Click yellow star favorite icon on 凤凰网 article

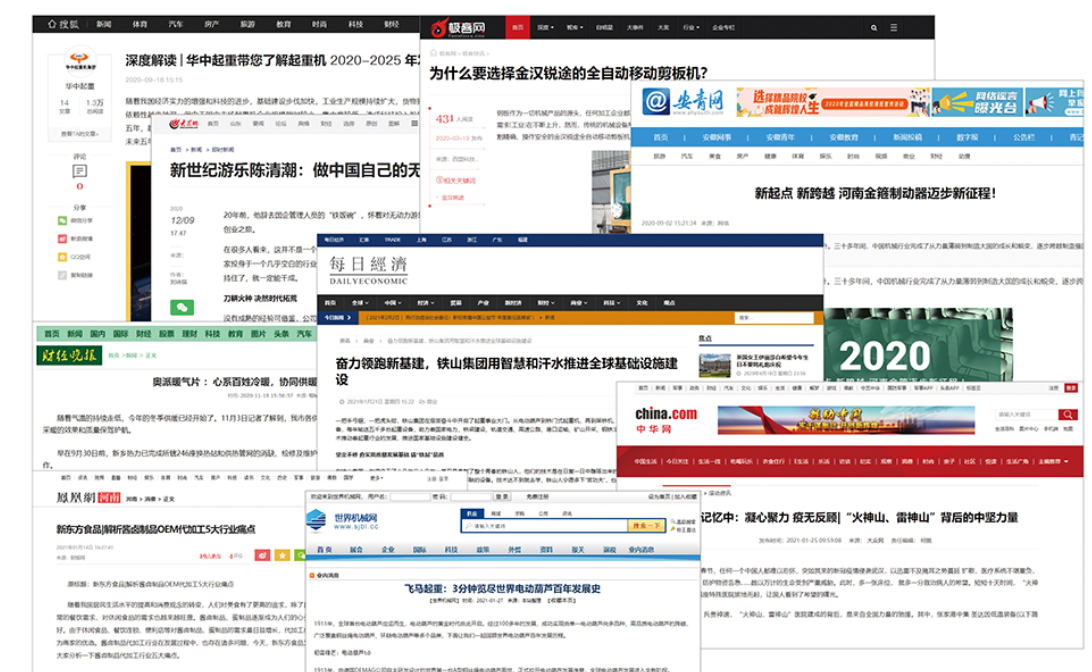(x=282, y=555)
